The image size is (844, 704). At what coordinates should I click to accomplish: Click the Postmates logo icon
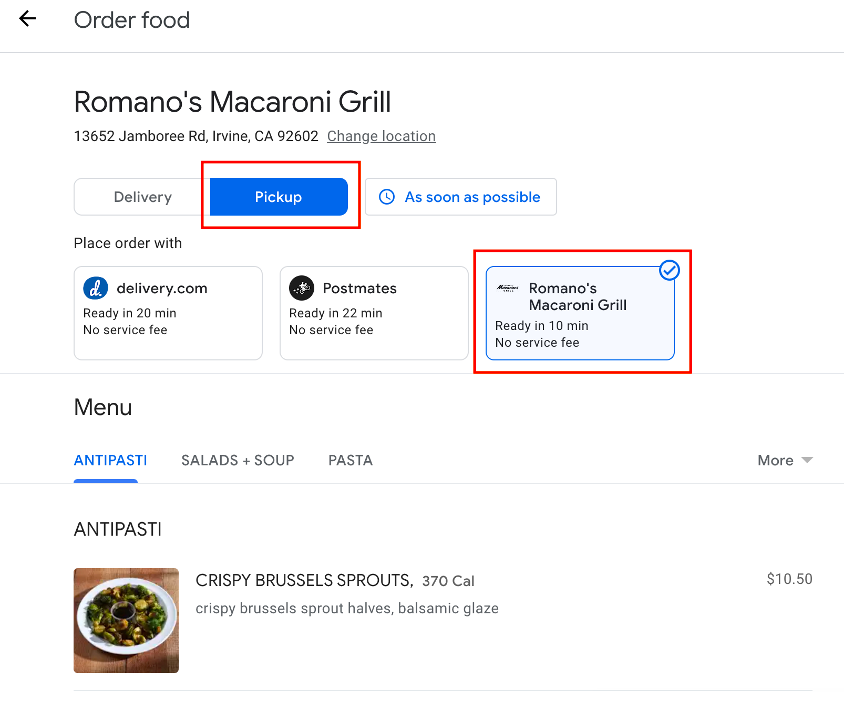301,288
